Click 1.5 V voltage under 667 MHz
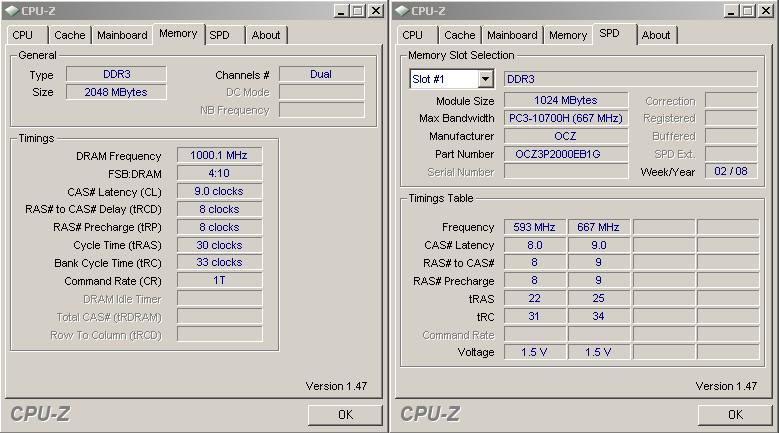Viewport: 779px width, 433px height. tap(599, 352)
